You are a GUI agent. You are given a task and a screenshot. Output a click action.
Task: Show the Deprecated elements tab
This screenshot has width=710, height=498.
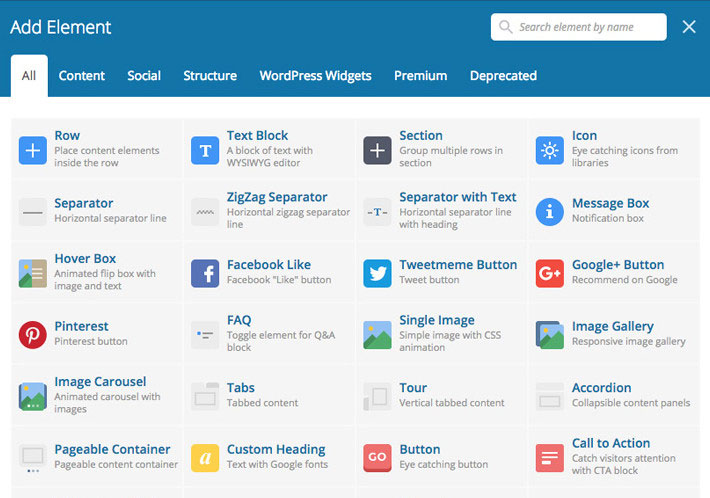(503, 76)
